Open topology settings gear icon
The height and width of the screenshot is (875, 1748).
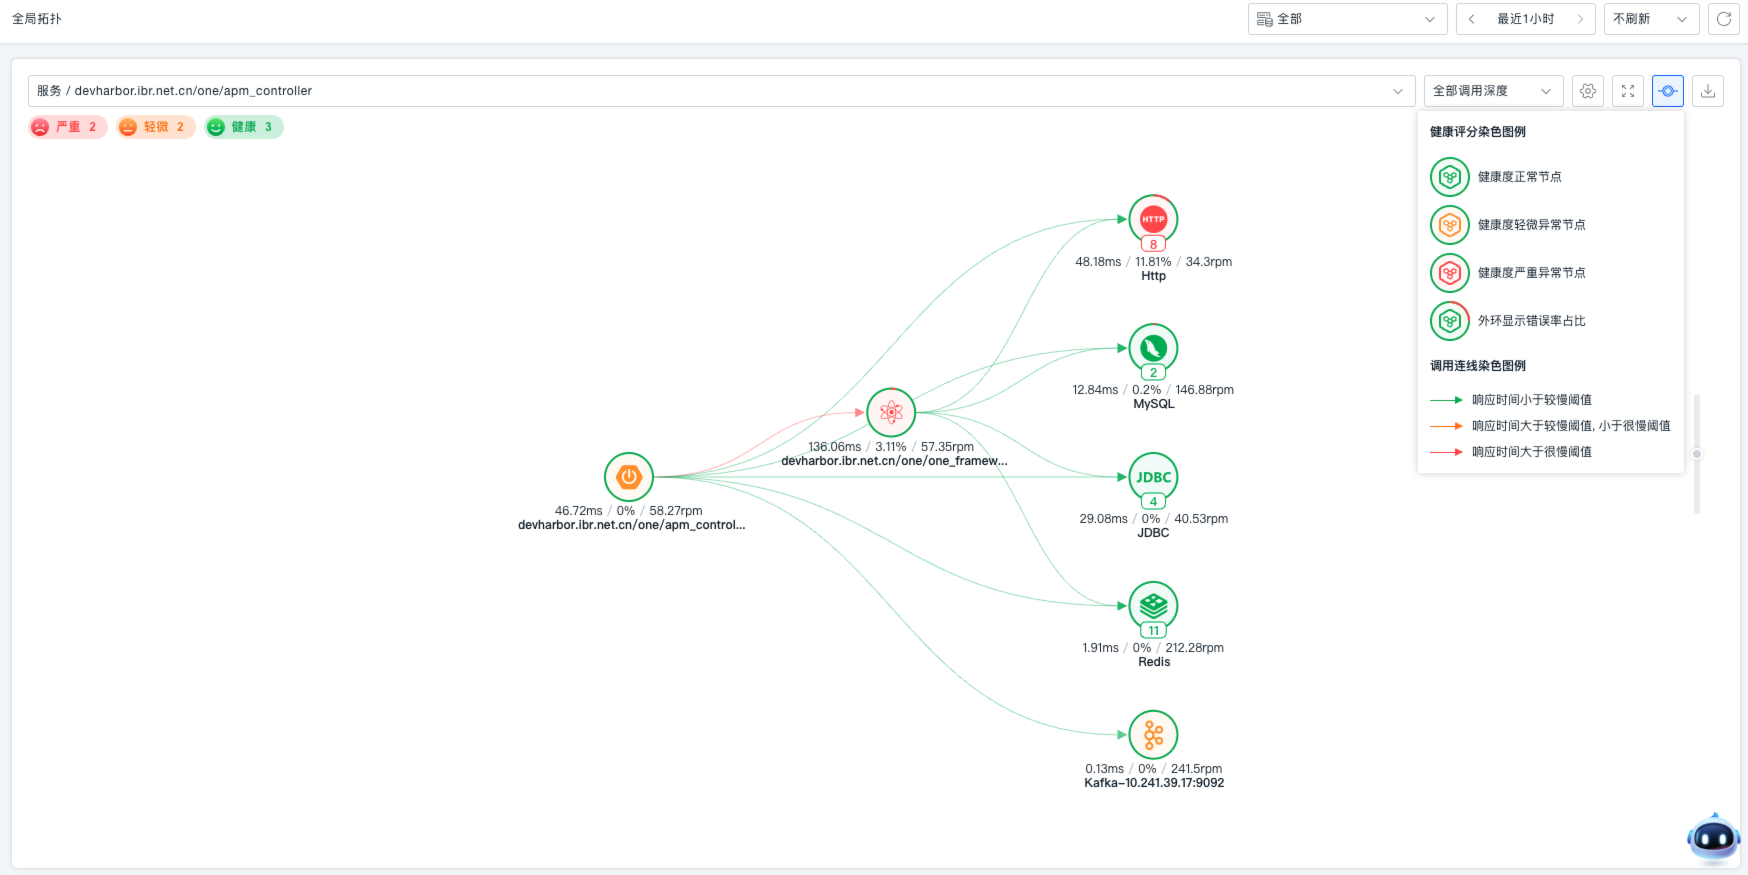click(1588, 91)
